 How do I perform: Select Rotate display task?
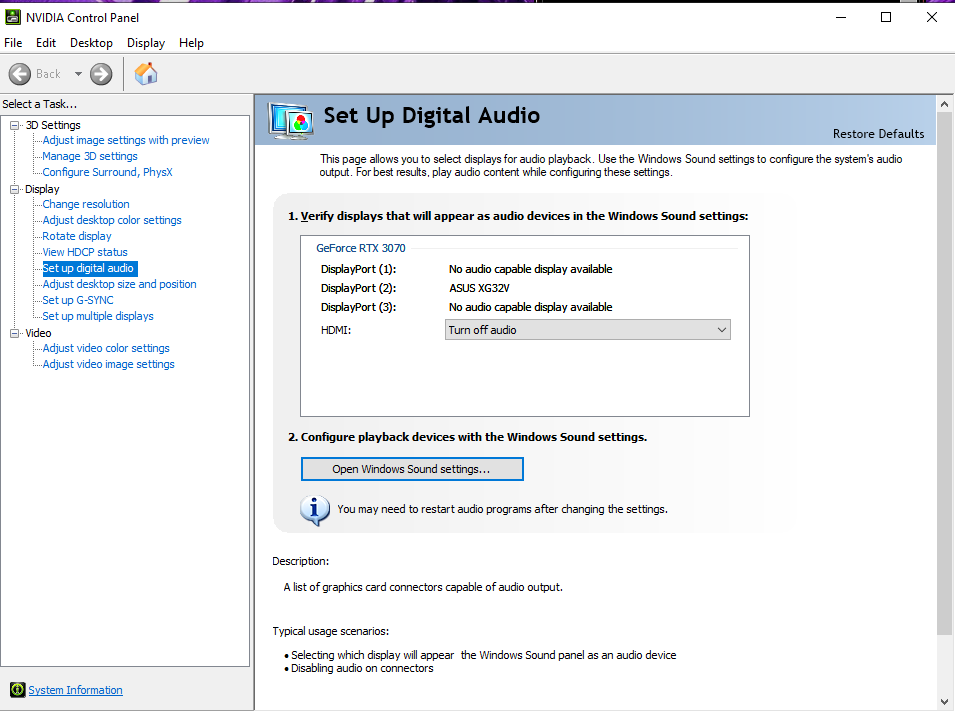pos(77,236)
